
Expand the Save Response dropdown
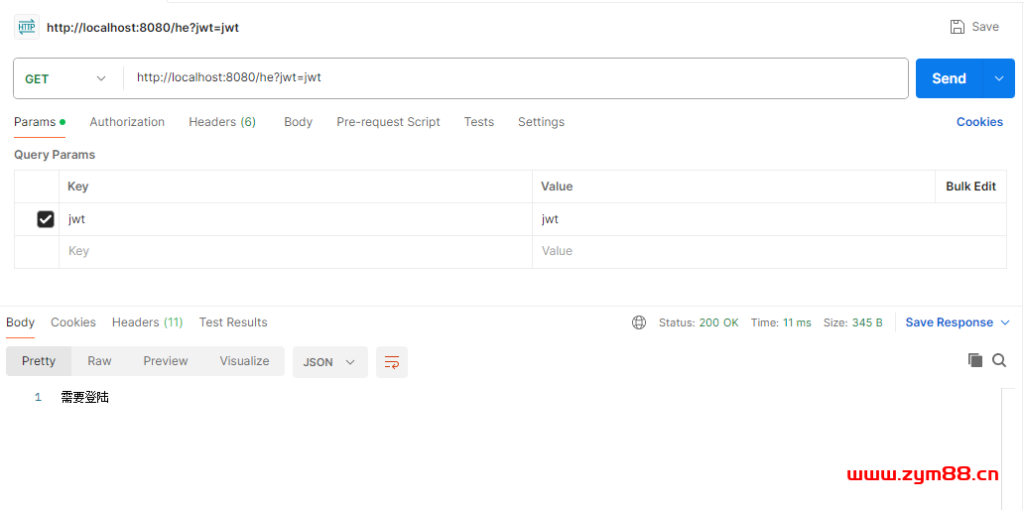1005,323
